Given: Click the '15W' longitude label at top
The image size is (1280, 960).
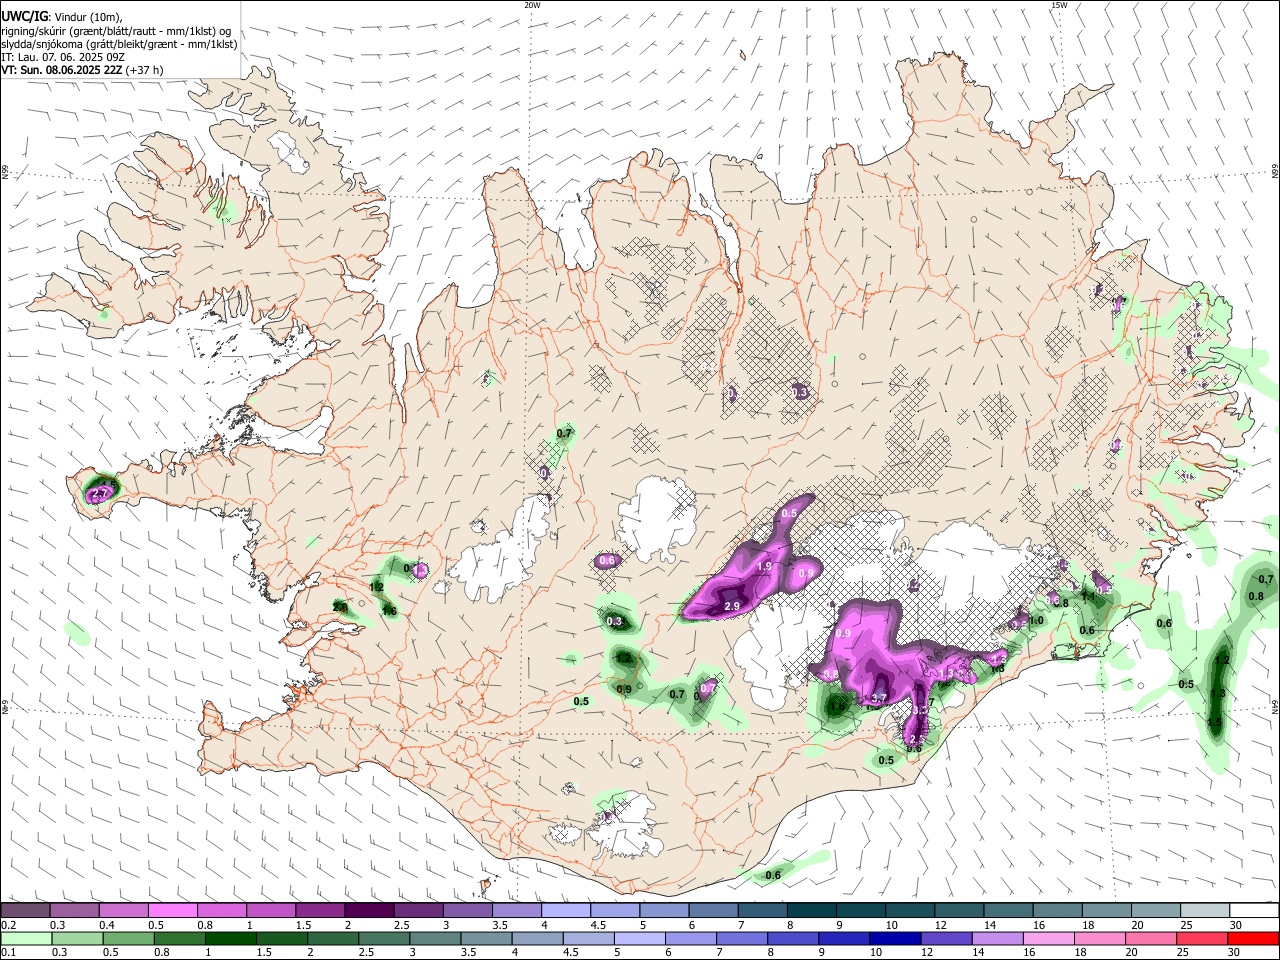Looking at the screenshot, I should pyautogui.click(x=1059, y=5).
